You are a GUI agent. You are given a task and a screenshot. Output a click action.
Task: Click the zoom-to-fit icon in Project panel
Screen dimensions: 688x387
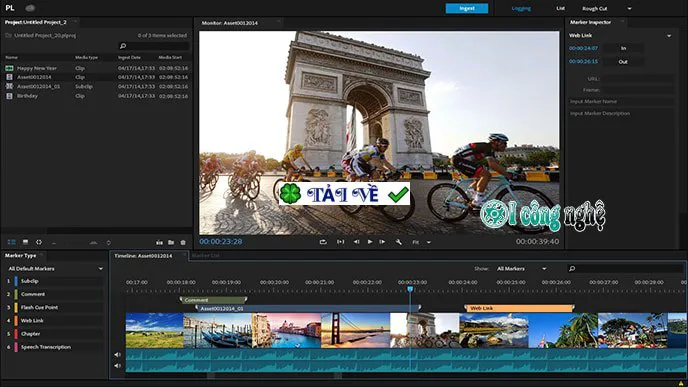click(39, 242)
